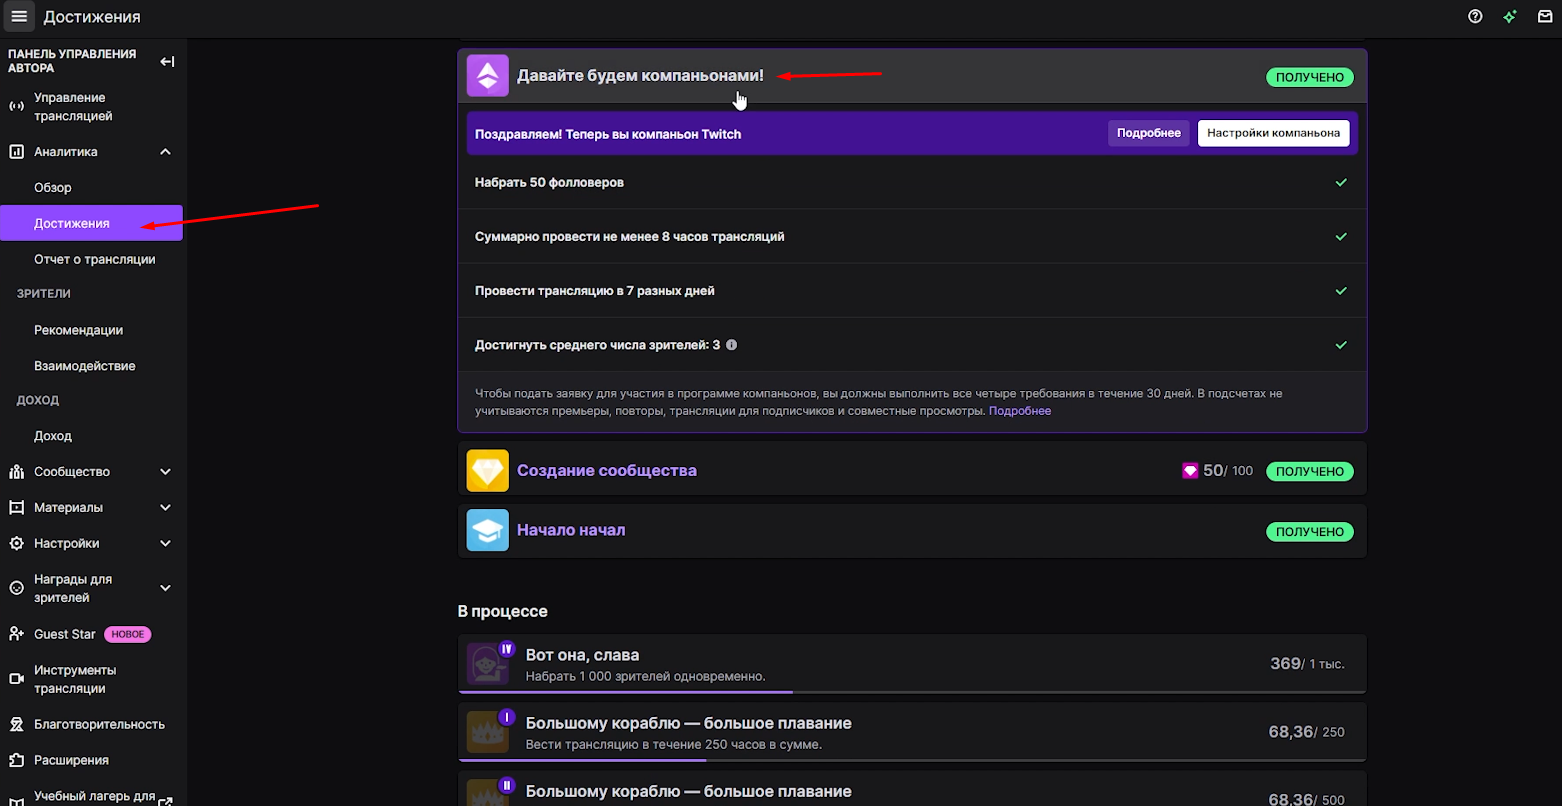Click the Analytics chart icon
The image size is (1562, 806).
tap(16, 152)
